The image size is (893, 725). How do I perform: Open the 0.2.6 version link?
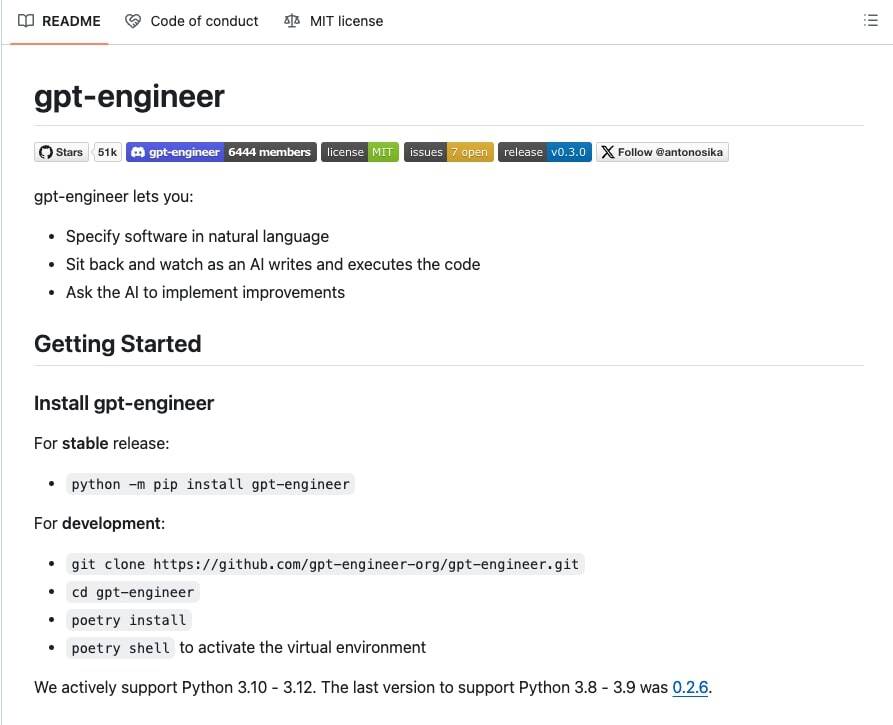(x=692, y=687)
